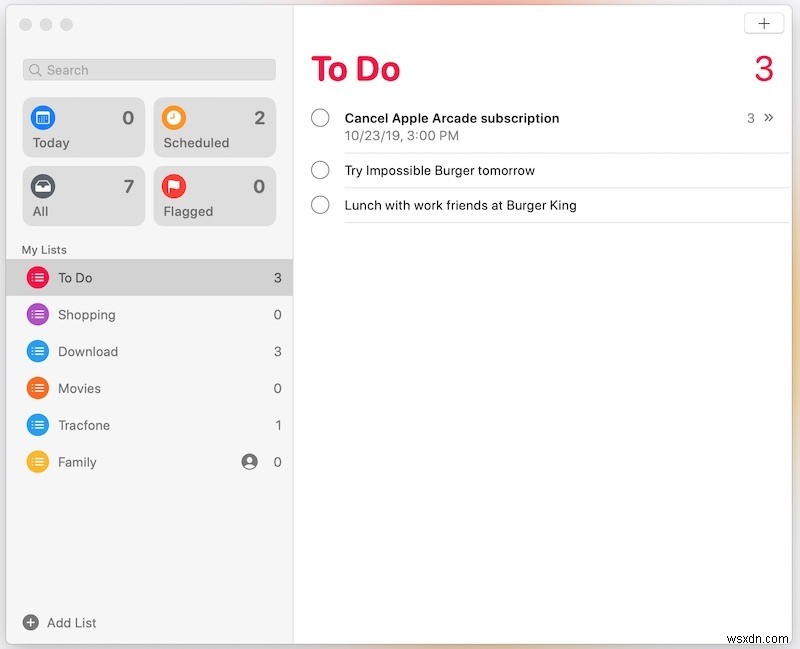Click the window close button

click(x=26, y=24)
